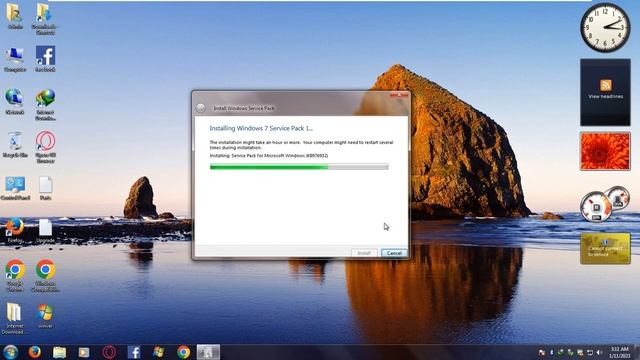The image size is (640, 360).
Task: Click View headlines in feed gadget
Action: (x=605, y=96)
